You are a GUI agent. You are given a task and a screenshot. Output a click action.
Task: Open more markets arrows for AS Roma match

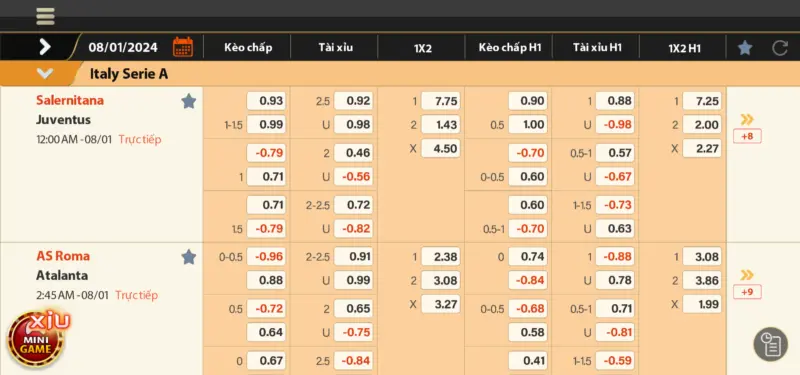coord(747,276)
